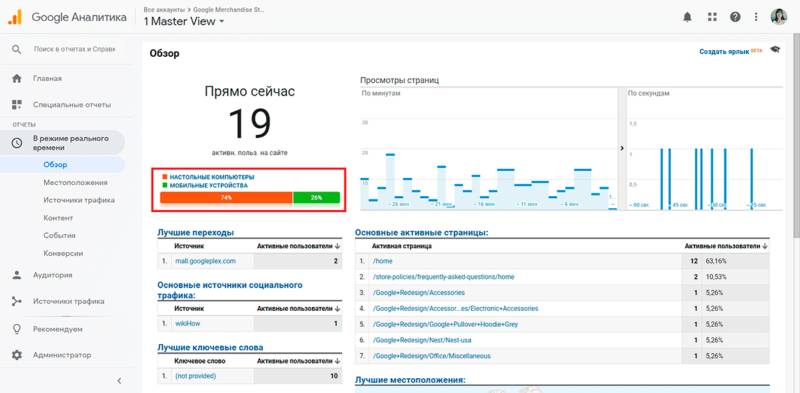The image size is (800, 393).
Task: Open the Местоположения report
Action: pos(76,182)
